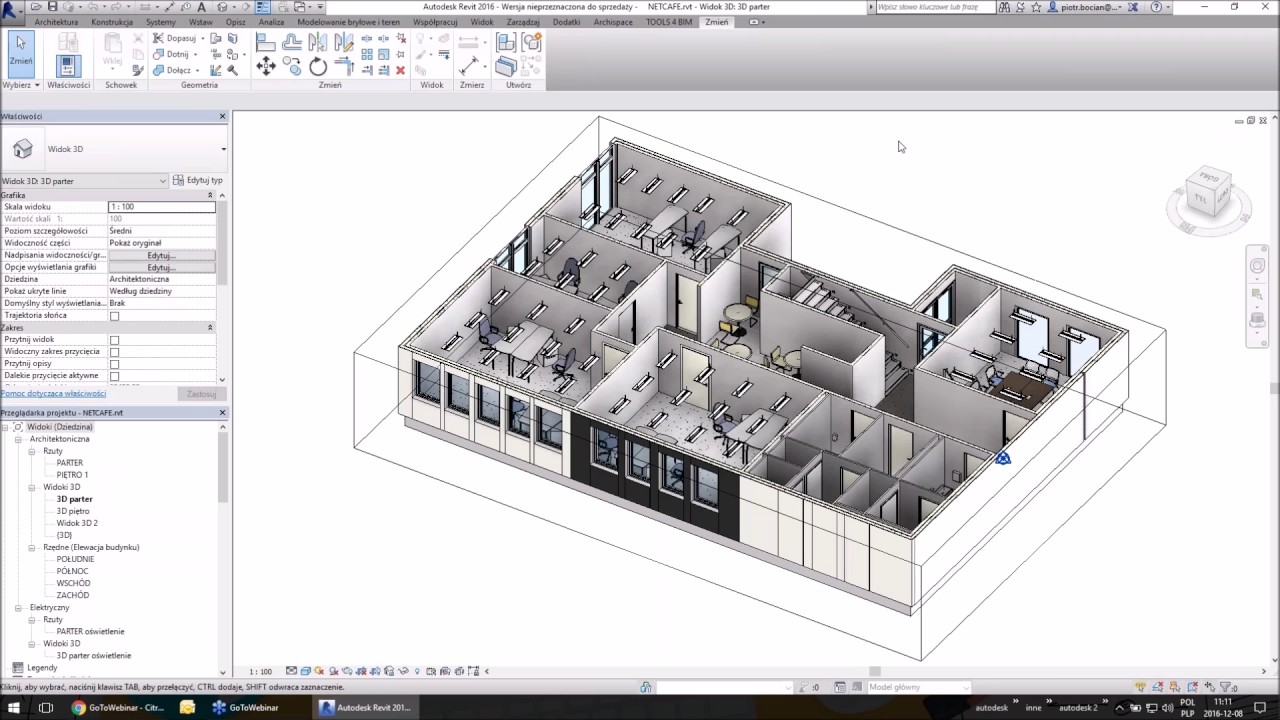Click the red Delete X icon
Screen dimensions: 1280x720
click(401, 70)
